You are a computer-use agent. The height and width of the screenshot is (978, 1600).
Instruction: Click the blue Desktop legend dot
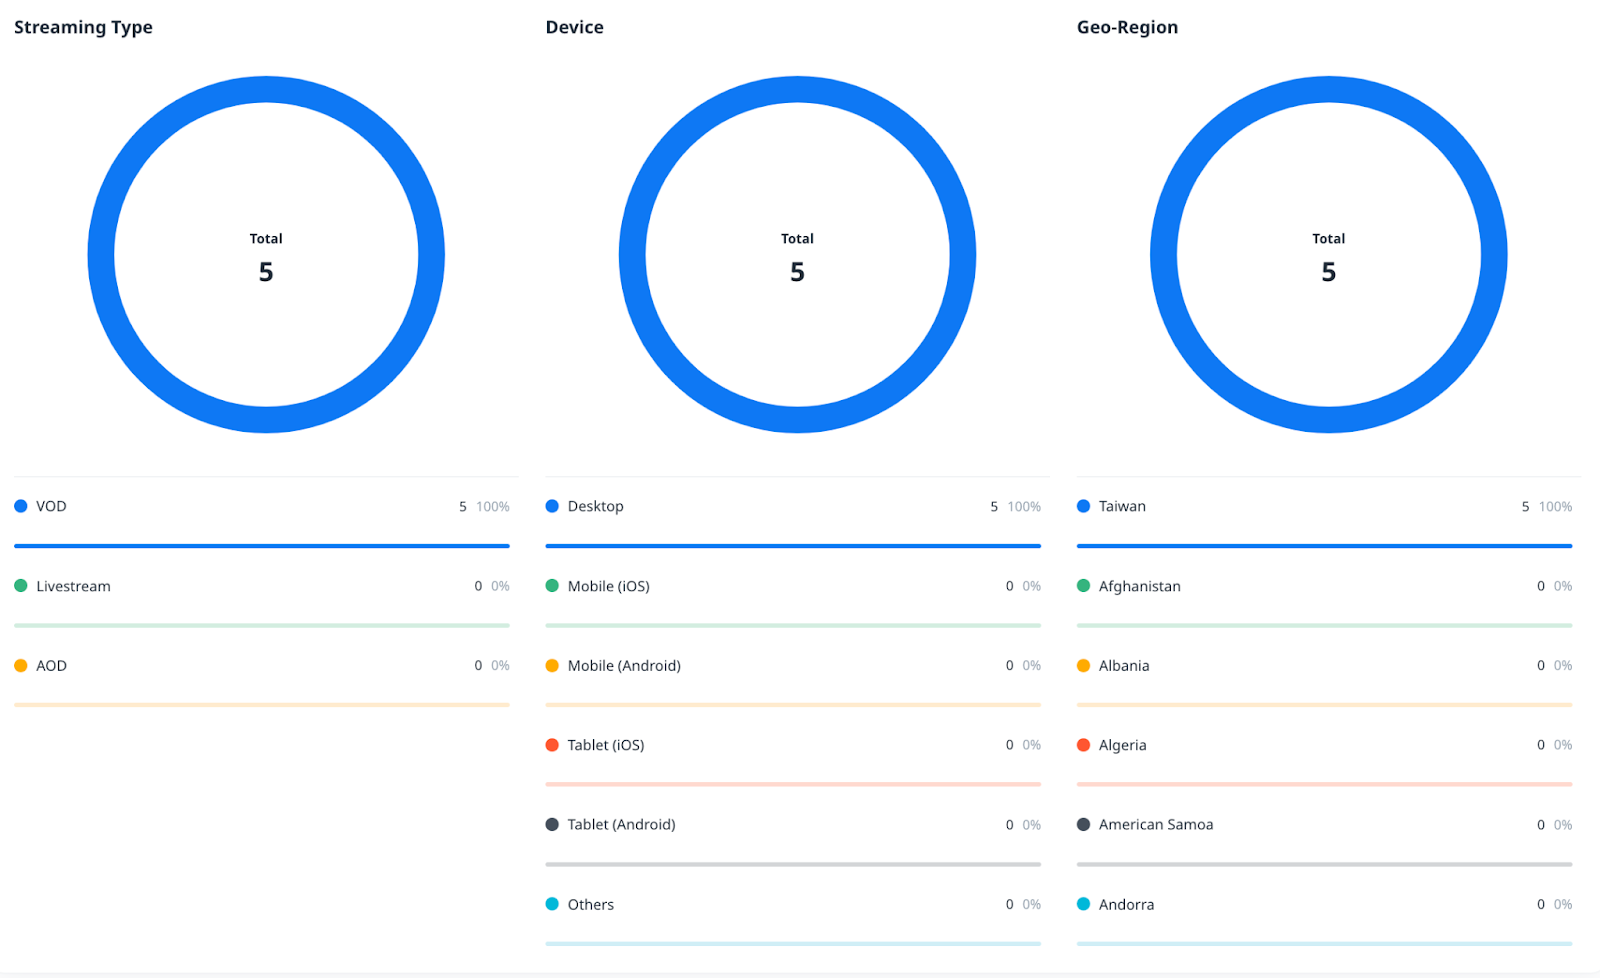[552, 506]
